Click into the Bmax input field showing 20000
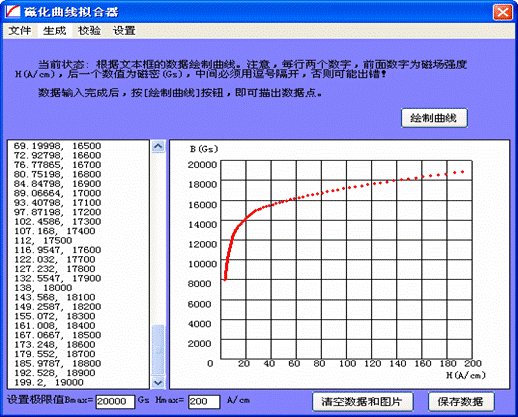The image size is (518, 417). 115,402
